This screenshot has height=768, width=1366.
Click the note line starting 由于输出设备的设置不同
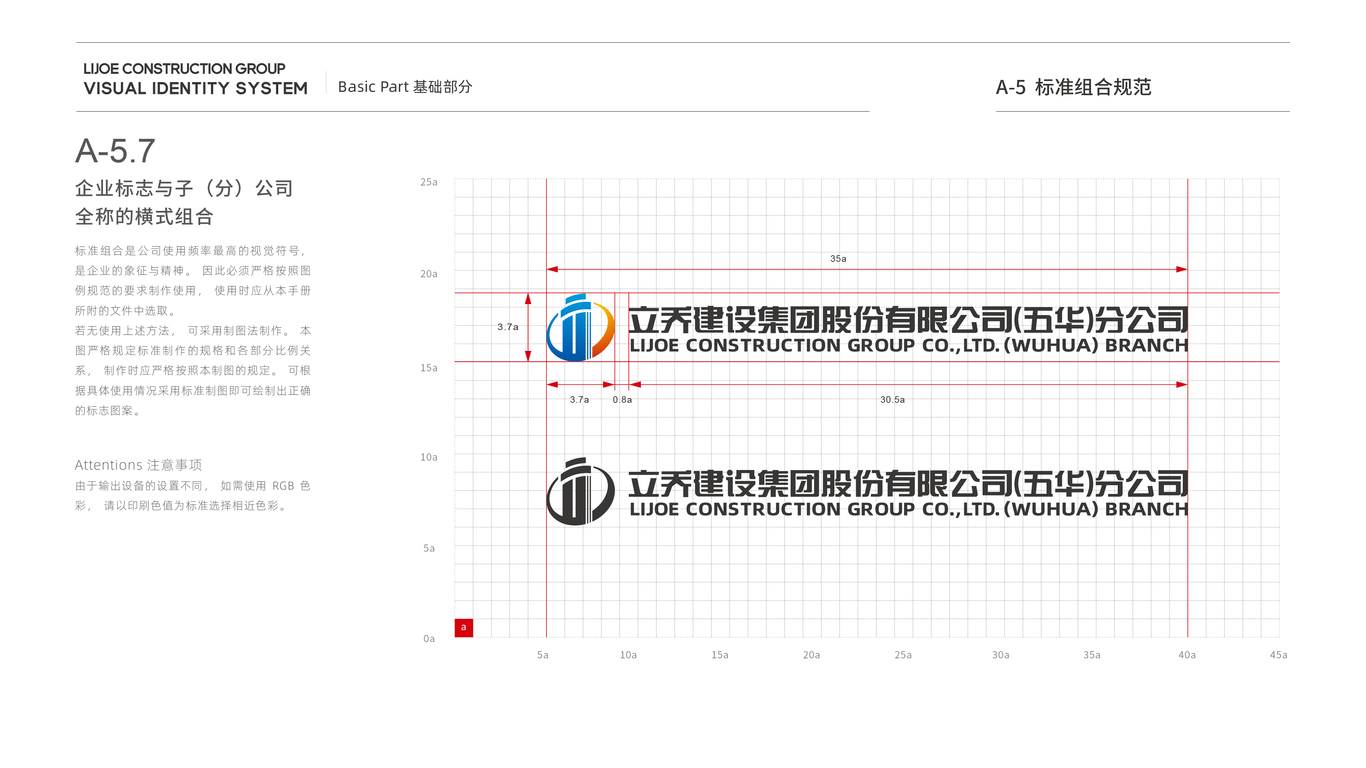pyautogui.click(x=193, y=485)
